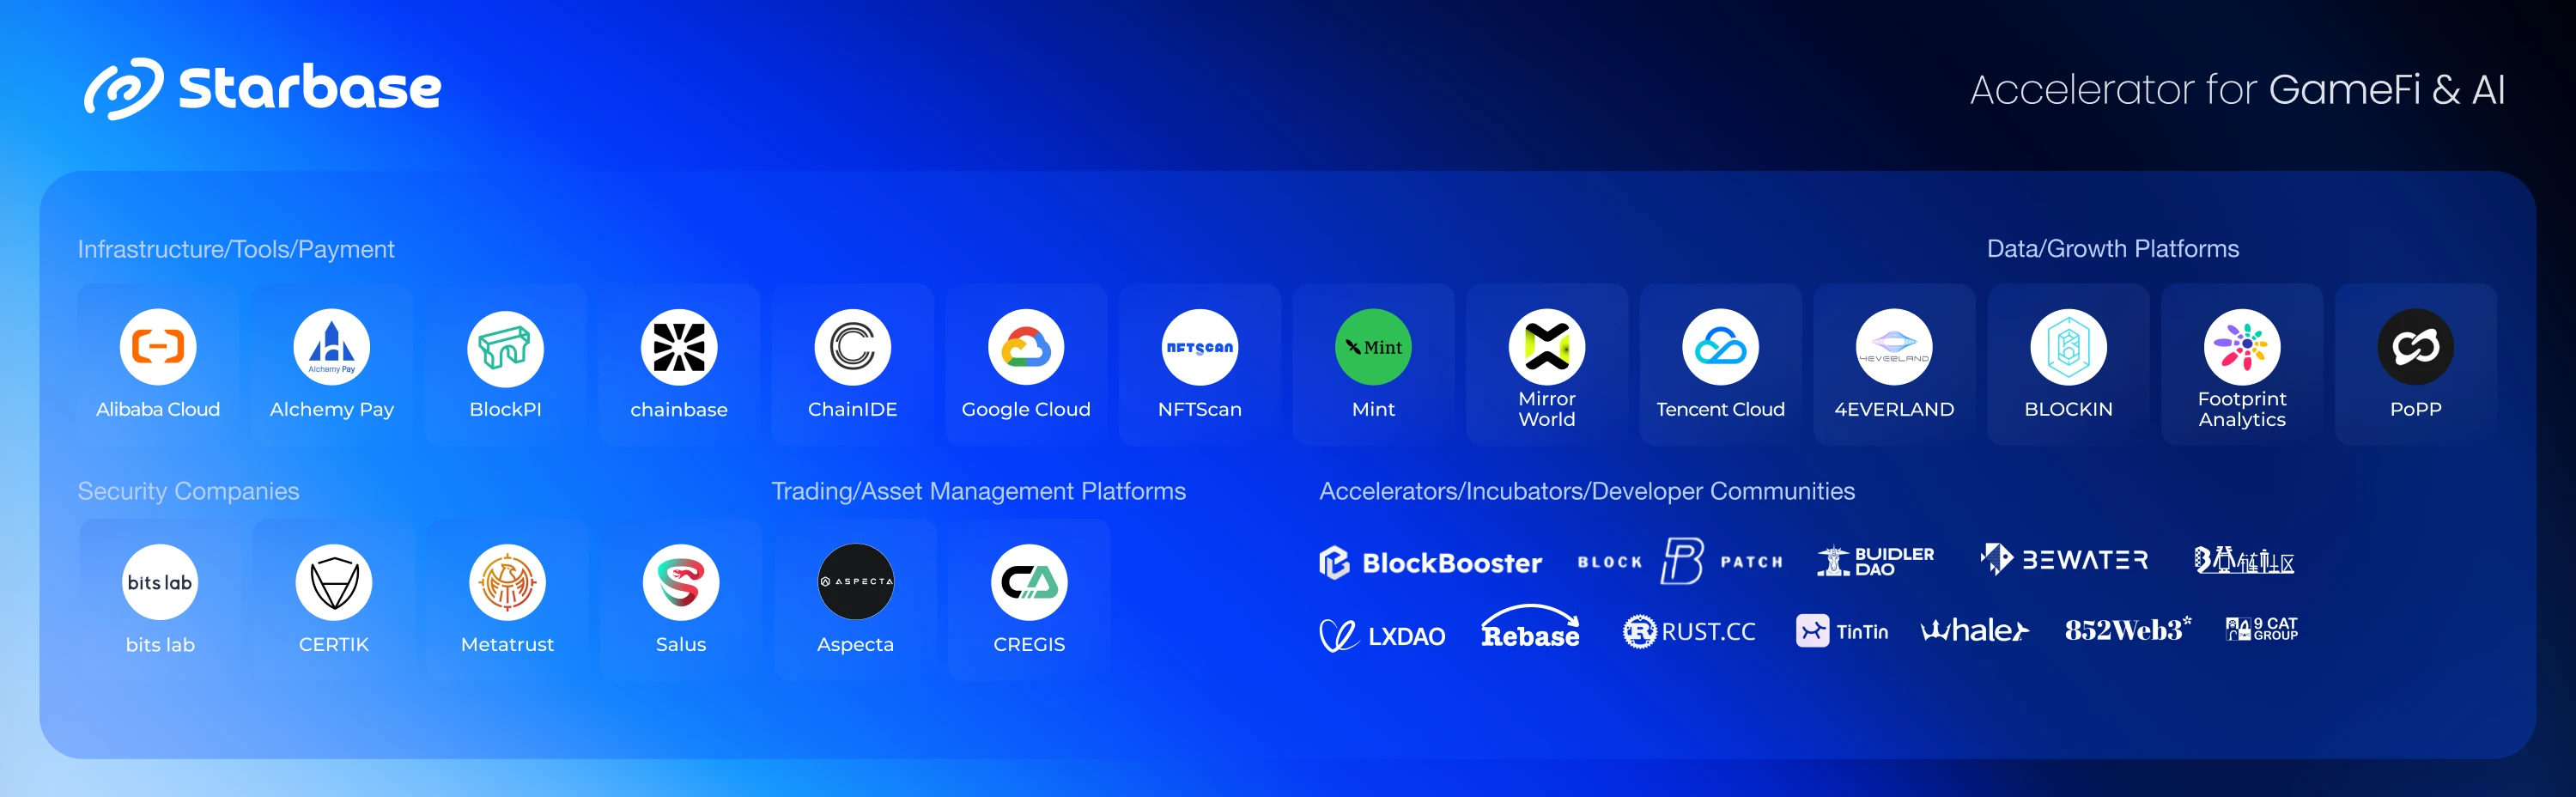Select the CERTIK shield icon
This screenshot has height=797, width=2576.
[334, 582]
